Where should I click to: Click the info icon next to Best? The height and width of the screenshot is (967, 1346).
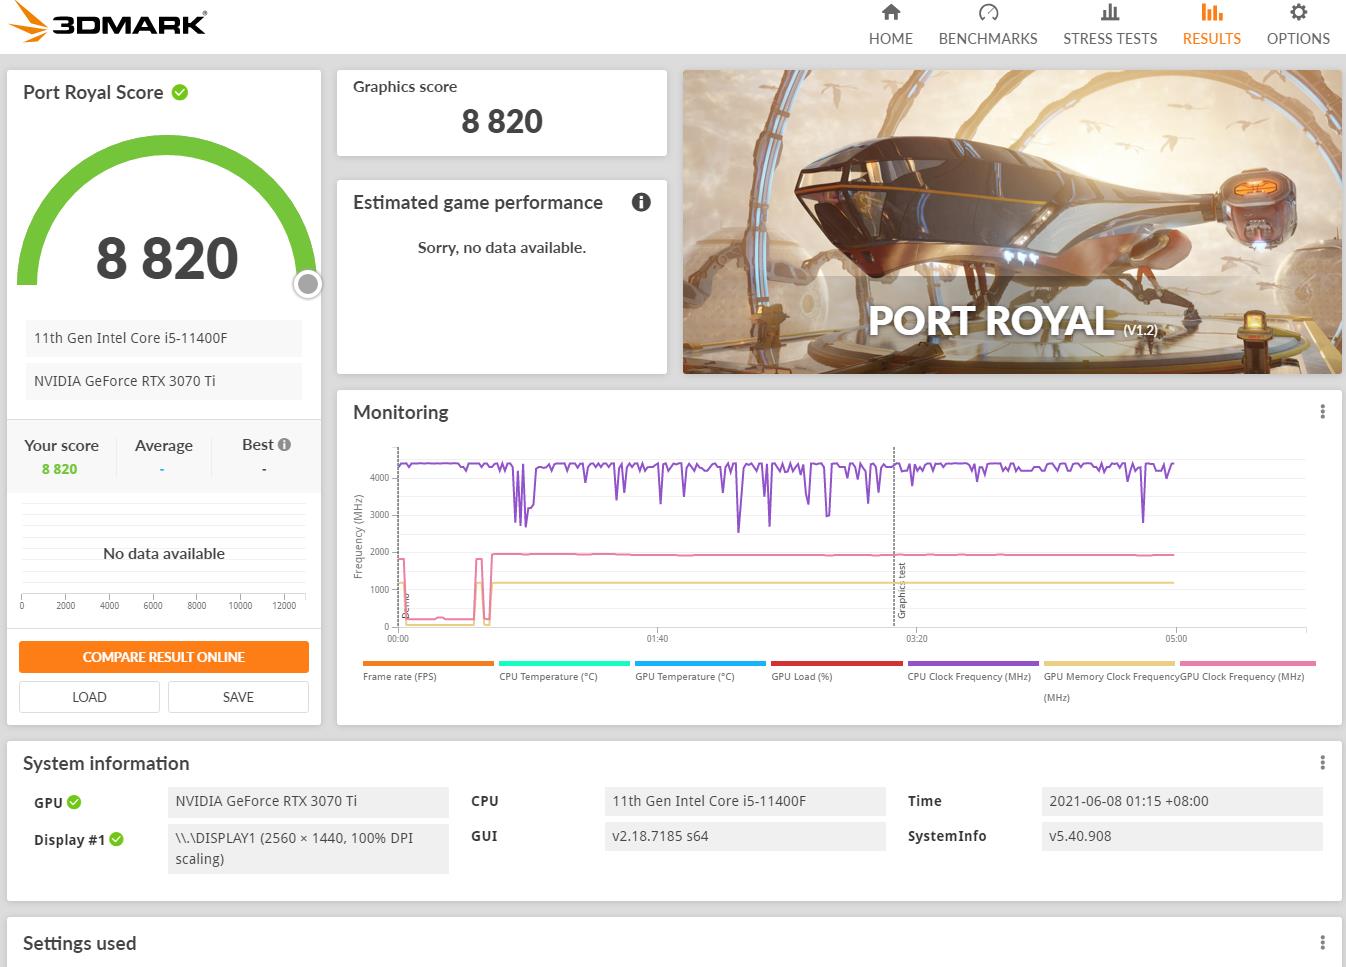pos(285,445)
